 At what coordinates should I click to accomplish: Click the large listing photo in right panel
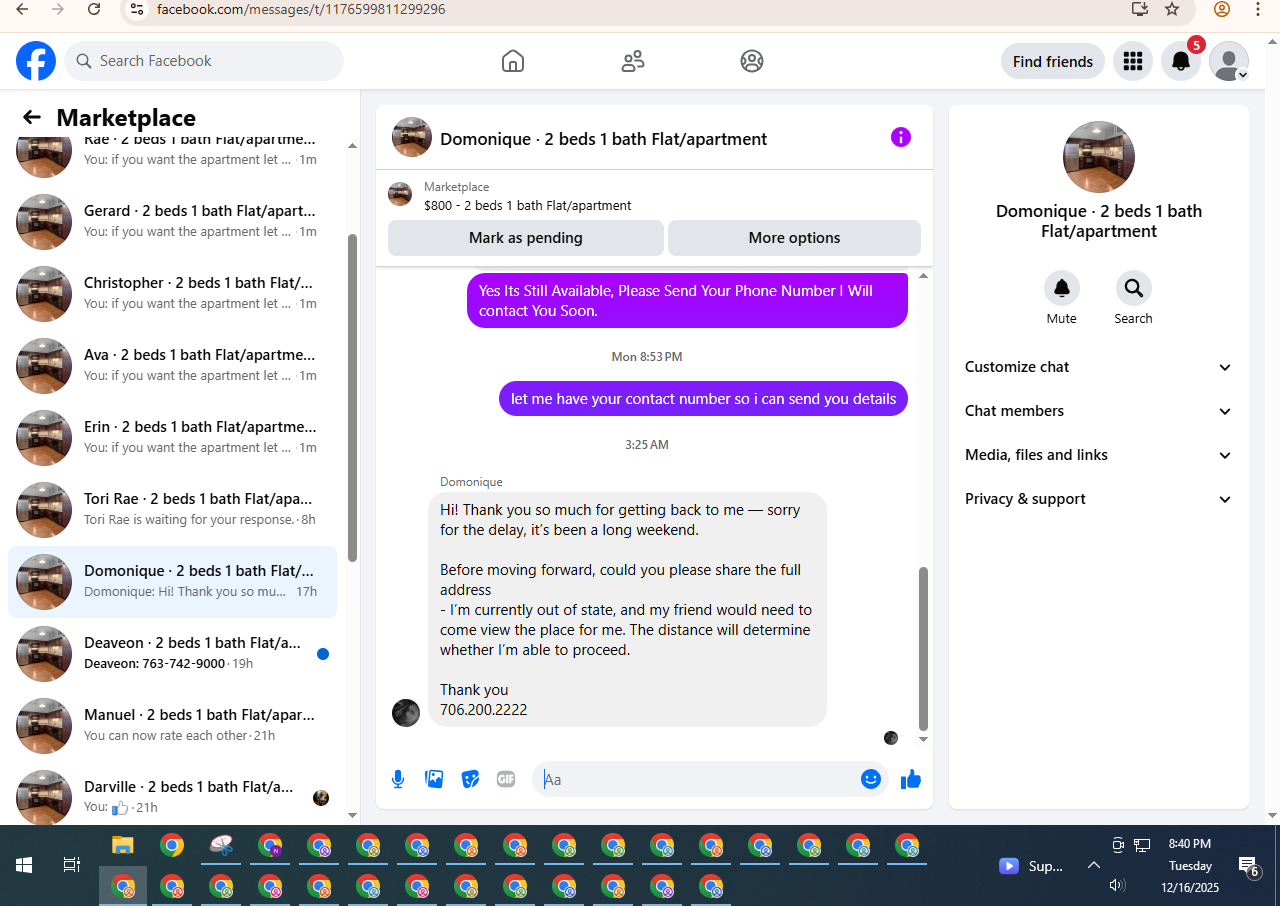(1099, 157)
